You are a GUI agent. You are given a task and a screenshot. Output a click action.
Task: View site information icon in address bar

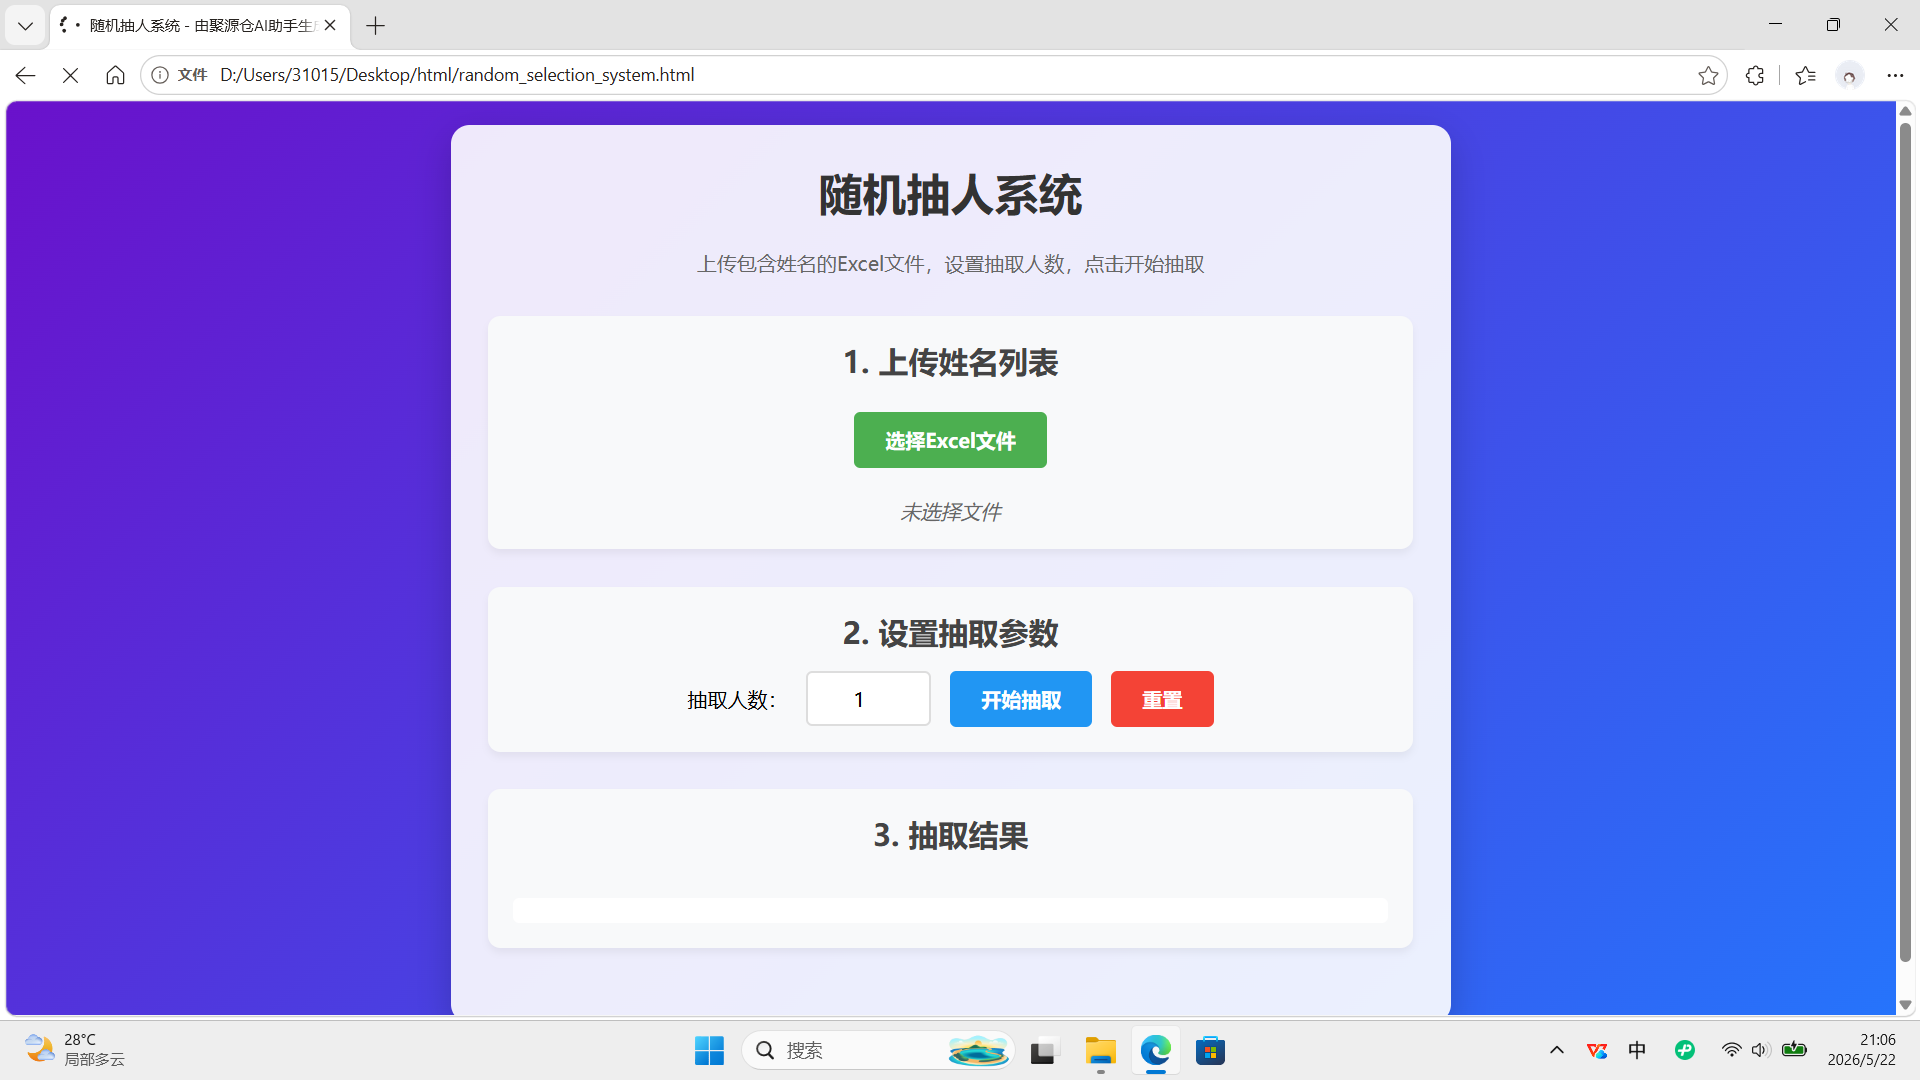[x=160, y=75]
